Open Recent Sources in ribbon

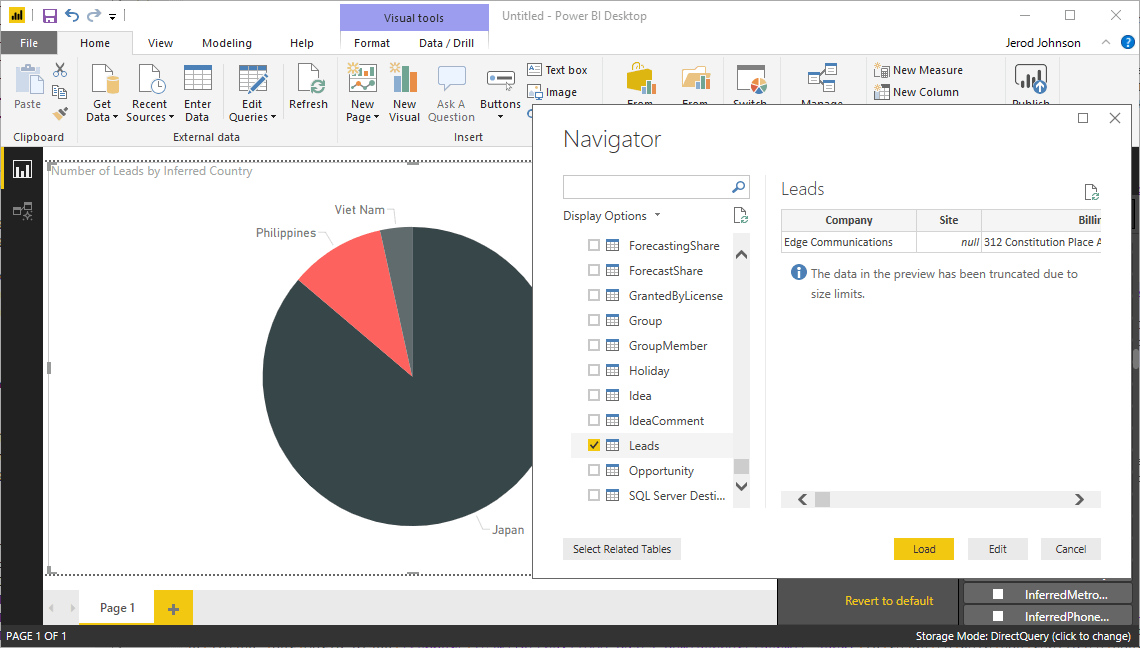coord(149,92)
